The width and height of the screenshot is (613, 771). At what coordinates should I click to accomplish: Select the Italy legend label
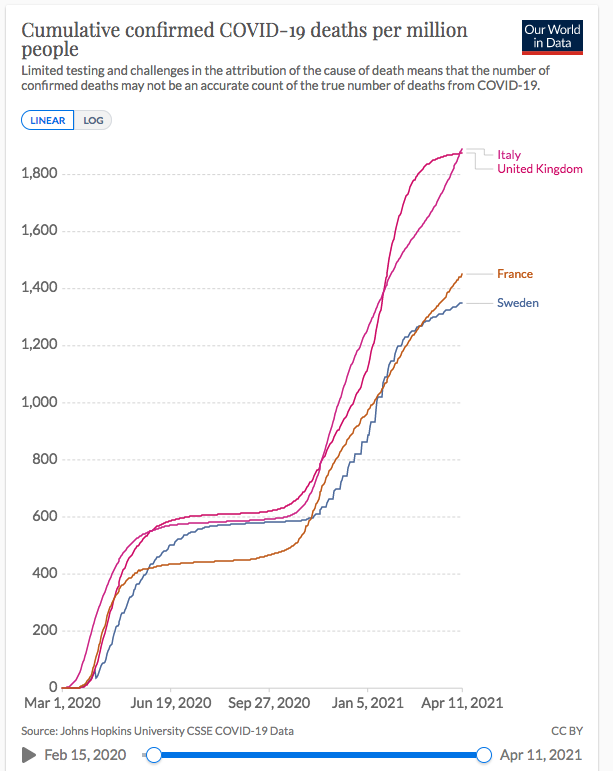point(509,155)
